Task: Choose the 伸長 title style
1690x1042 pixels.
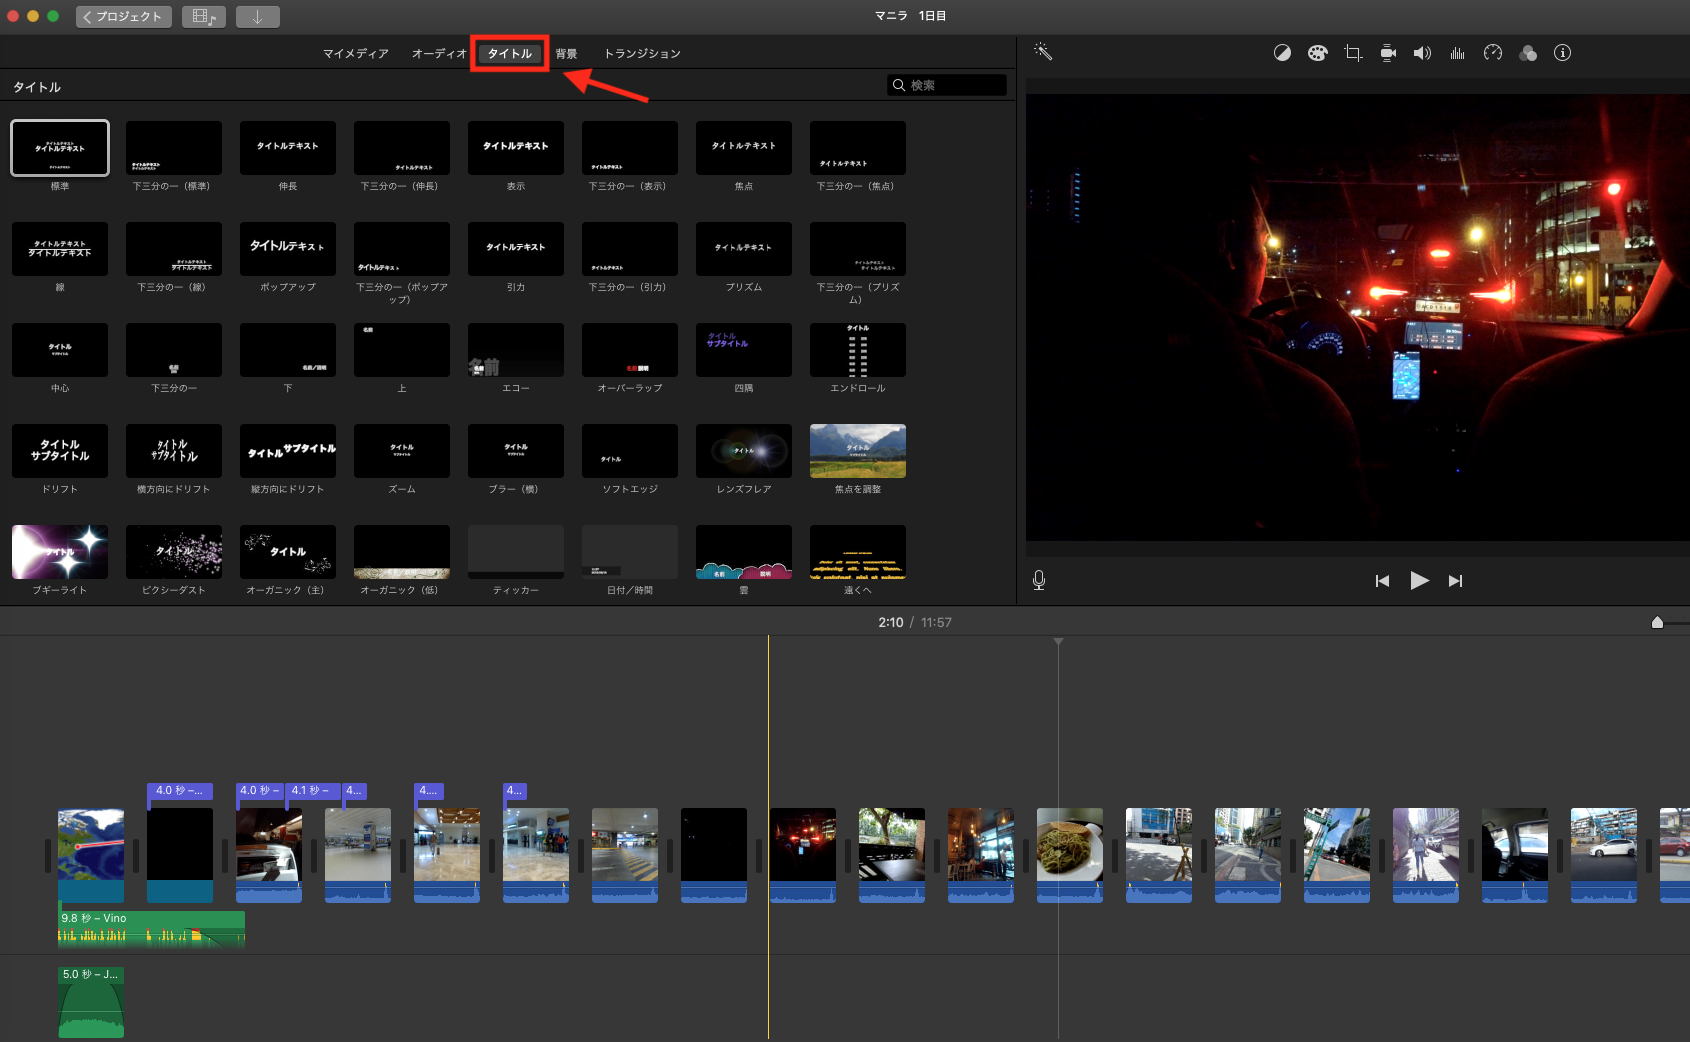Action: [x=288, y=148]
